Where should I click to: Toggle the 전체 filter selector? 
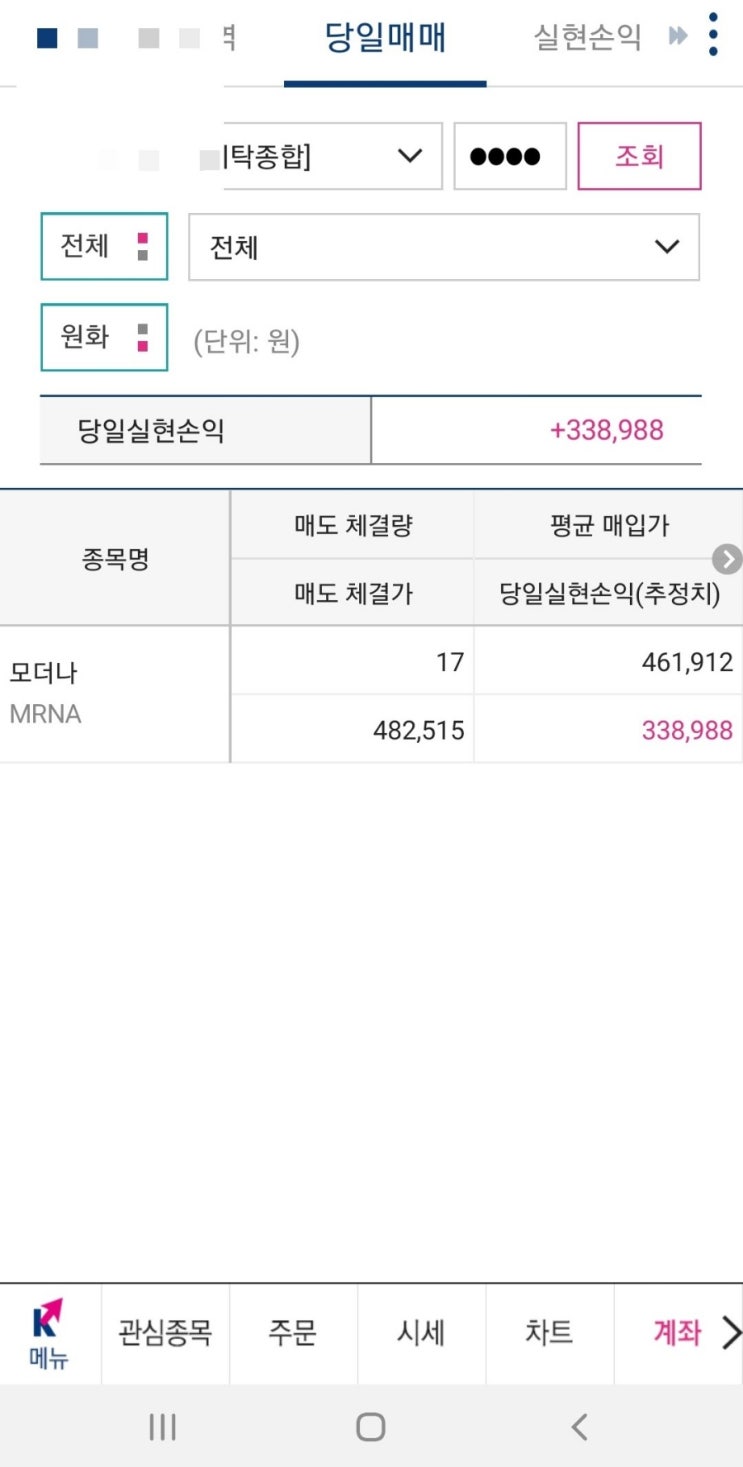click(x=104, y=246)
